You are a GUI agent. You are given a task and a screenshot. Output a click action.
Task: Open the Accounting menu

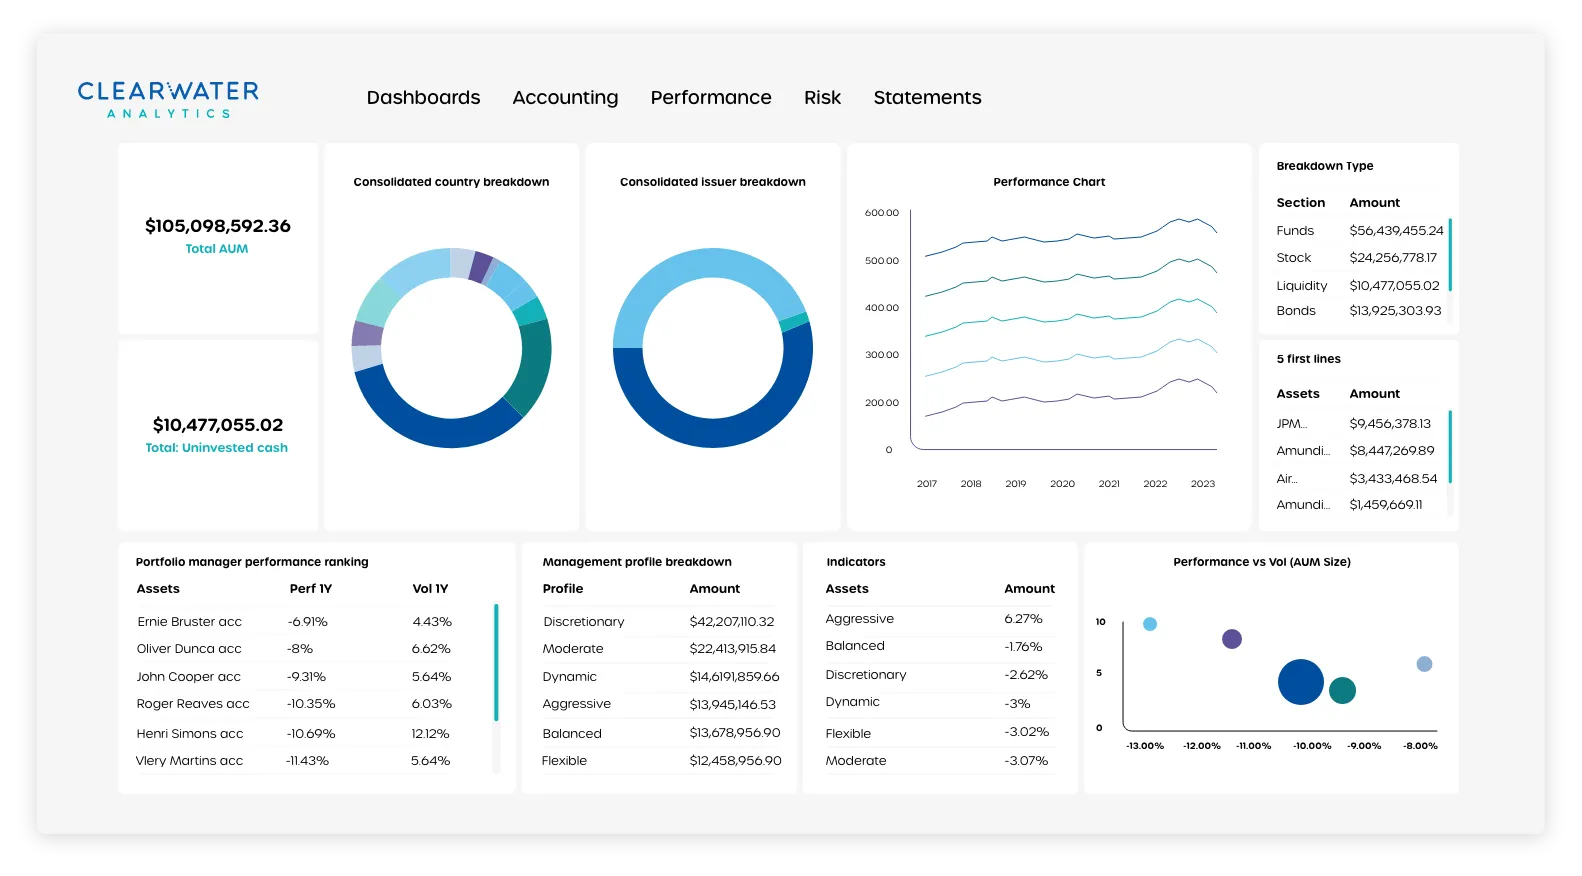tap(565, 98)
